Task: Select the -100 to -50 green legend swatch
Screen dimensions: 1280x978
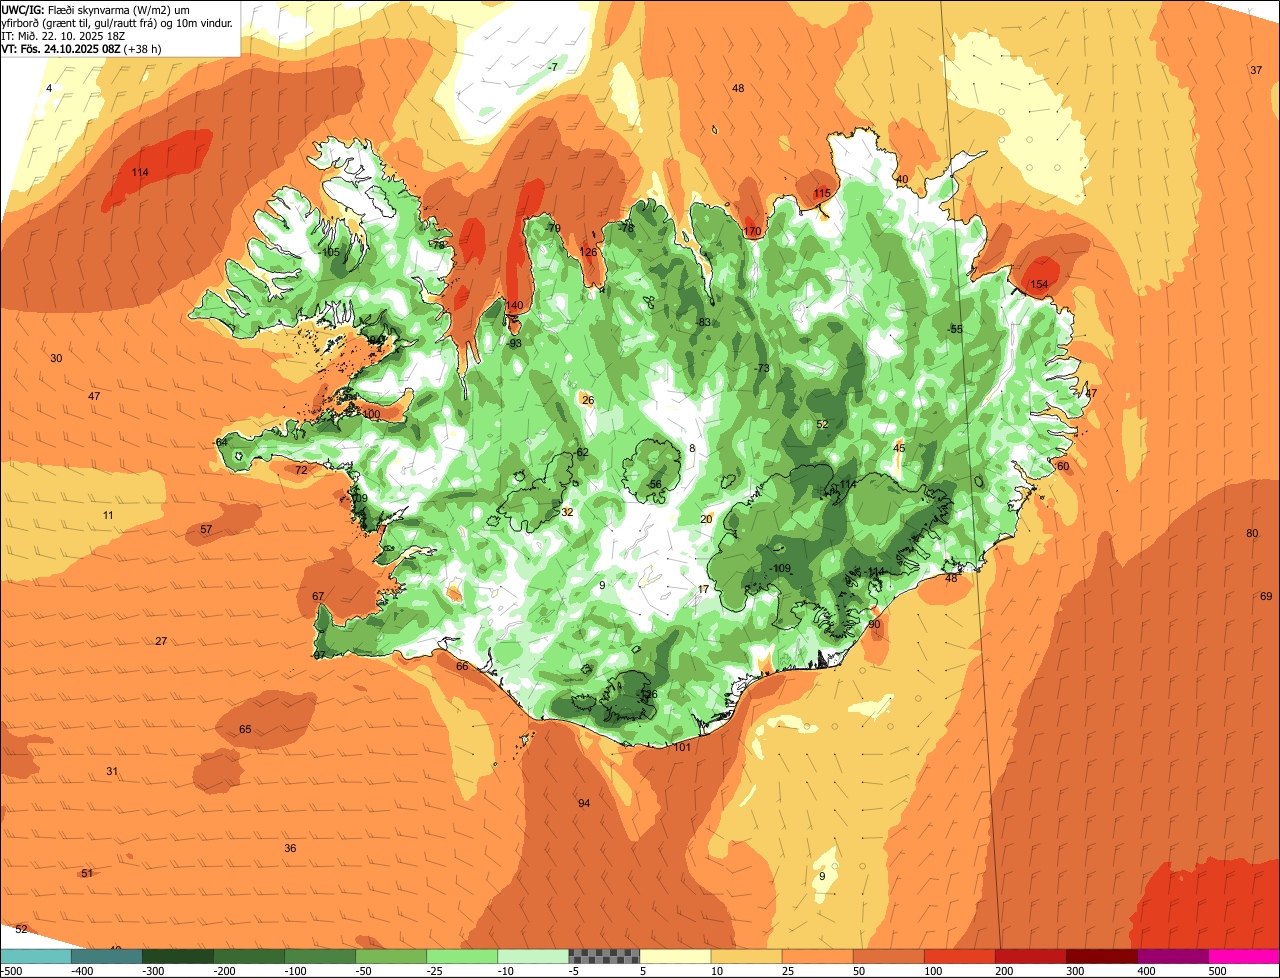Action: [x=320, y=956]
